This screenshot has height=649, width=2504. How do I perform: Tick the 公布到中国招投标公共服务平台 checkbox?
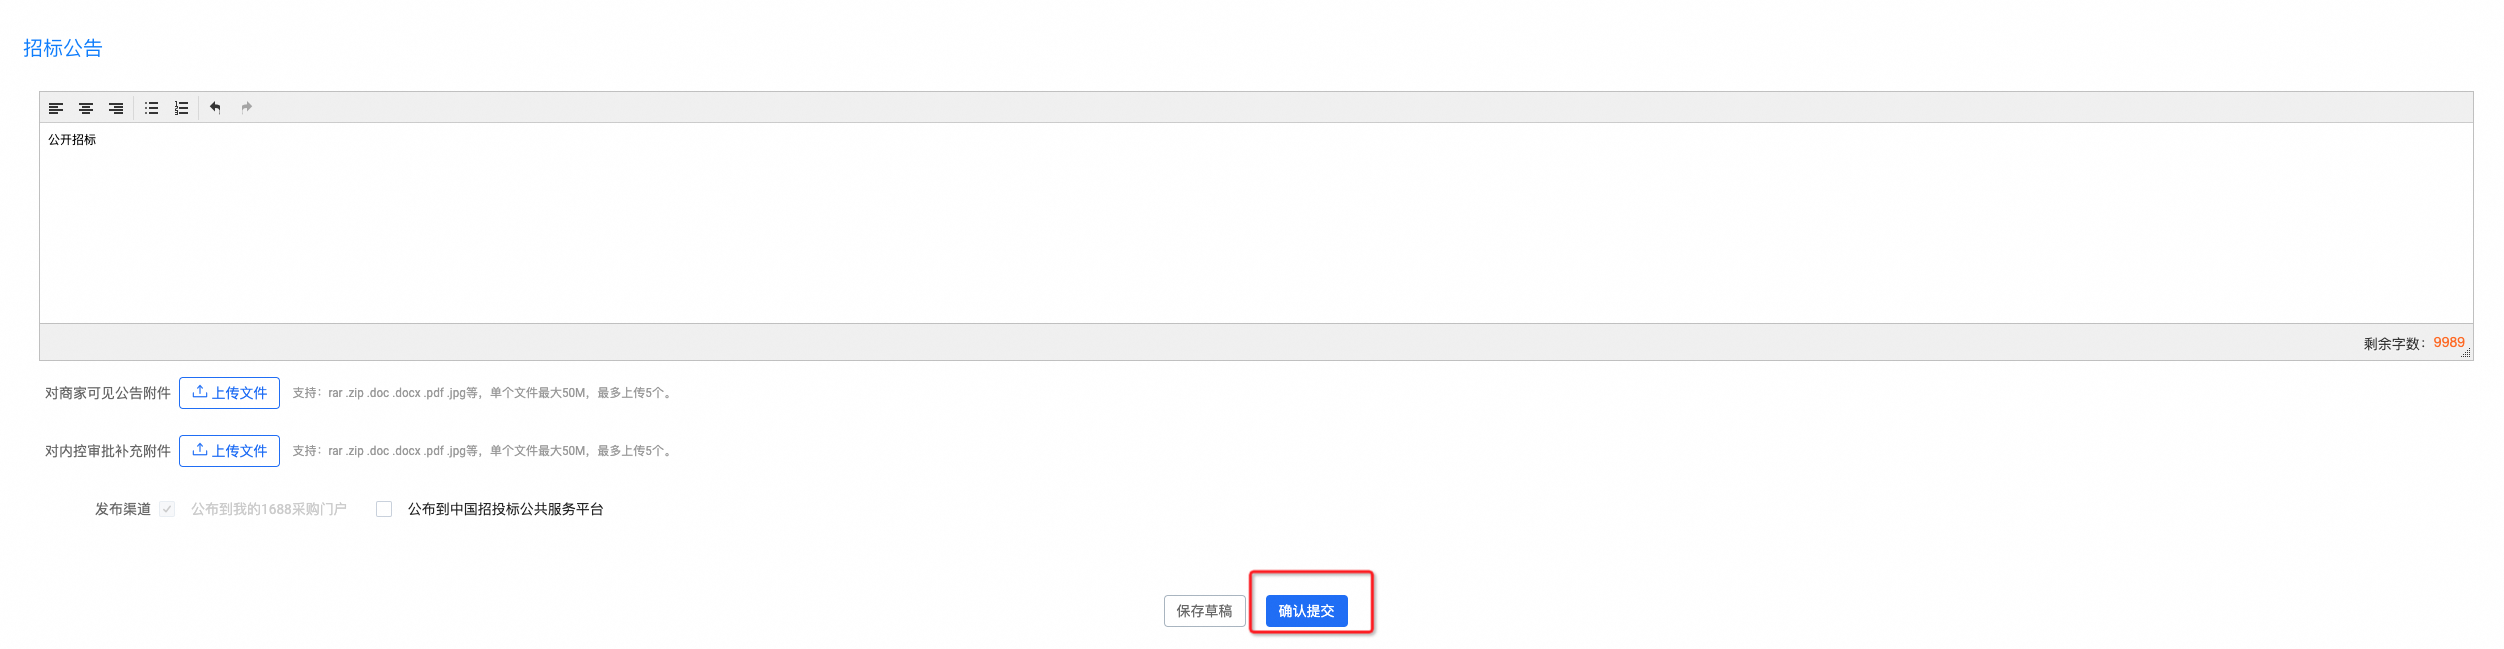(x=384, y=509)
